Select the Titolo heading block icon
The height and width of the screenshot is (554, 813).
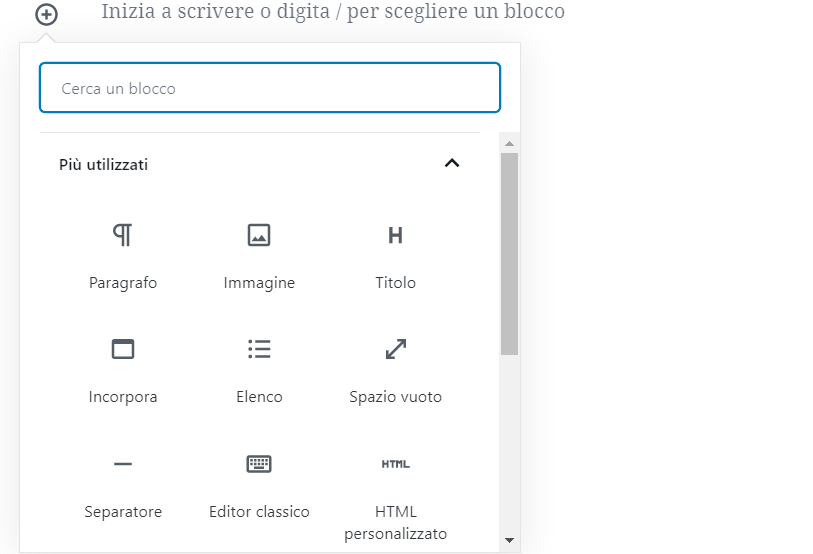pos(395,235)
